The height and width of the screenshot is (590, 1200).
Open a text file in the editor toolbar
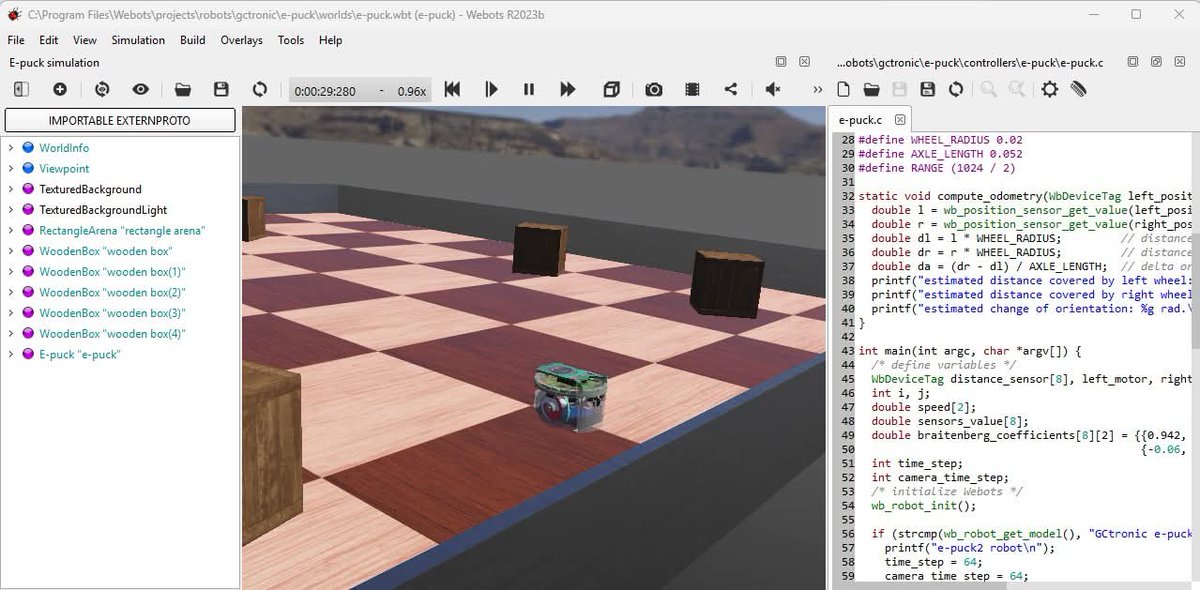point(871,89)
